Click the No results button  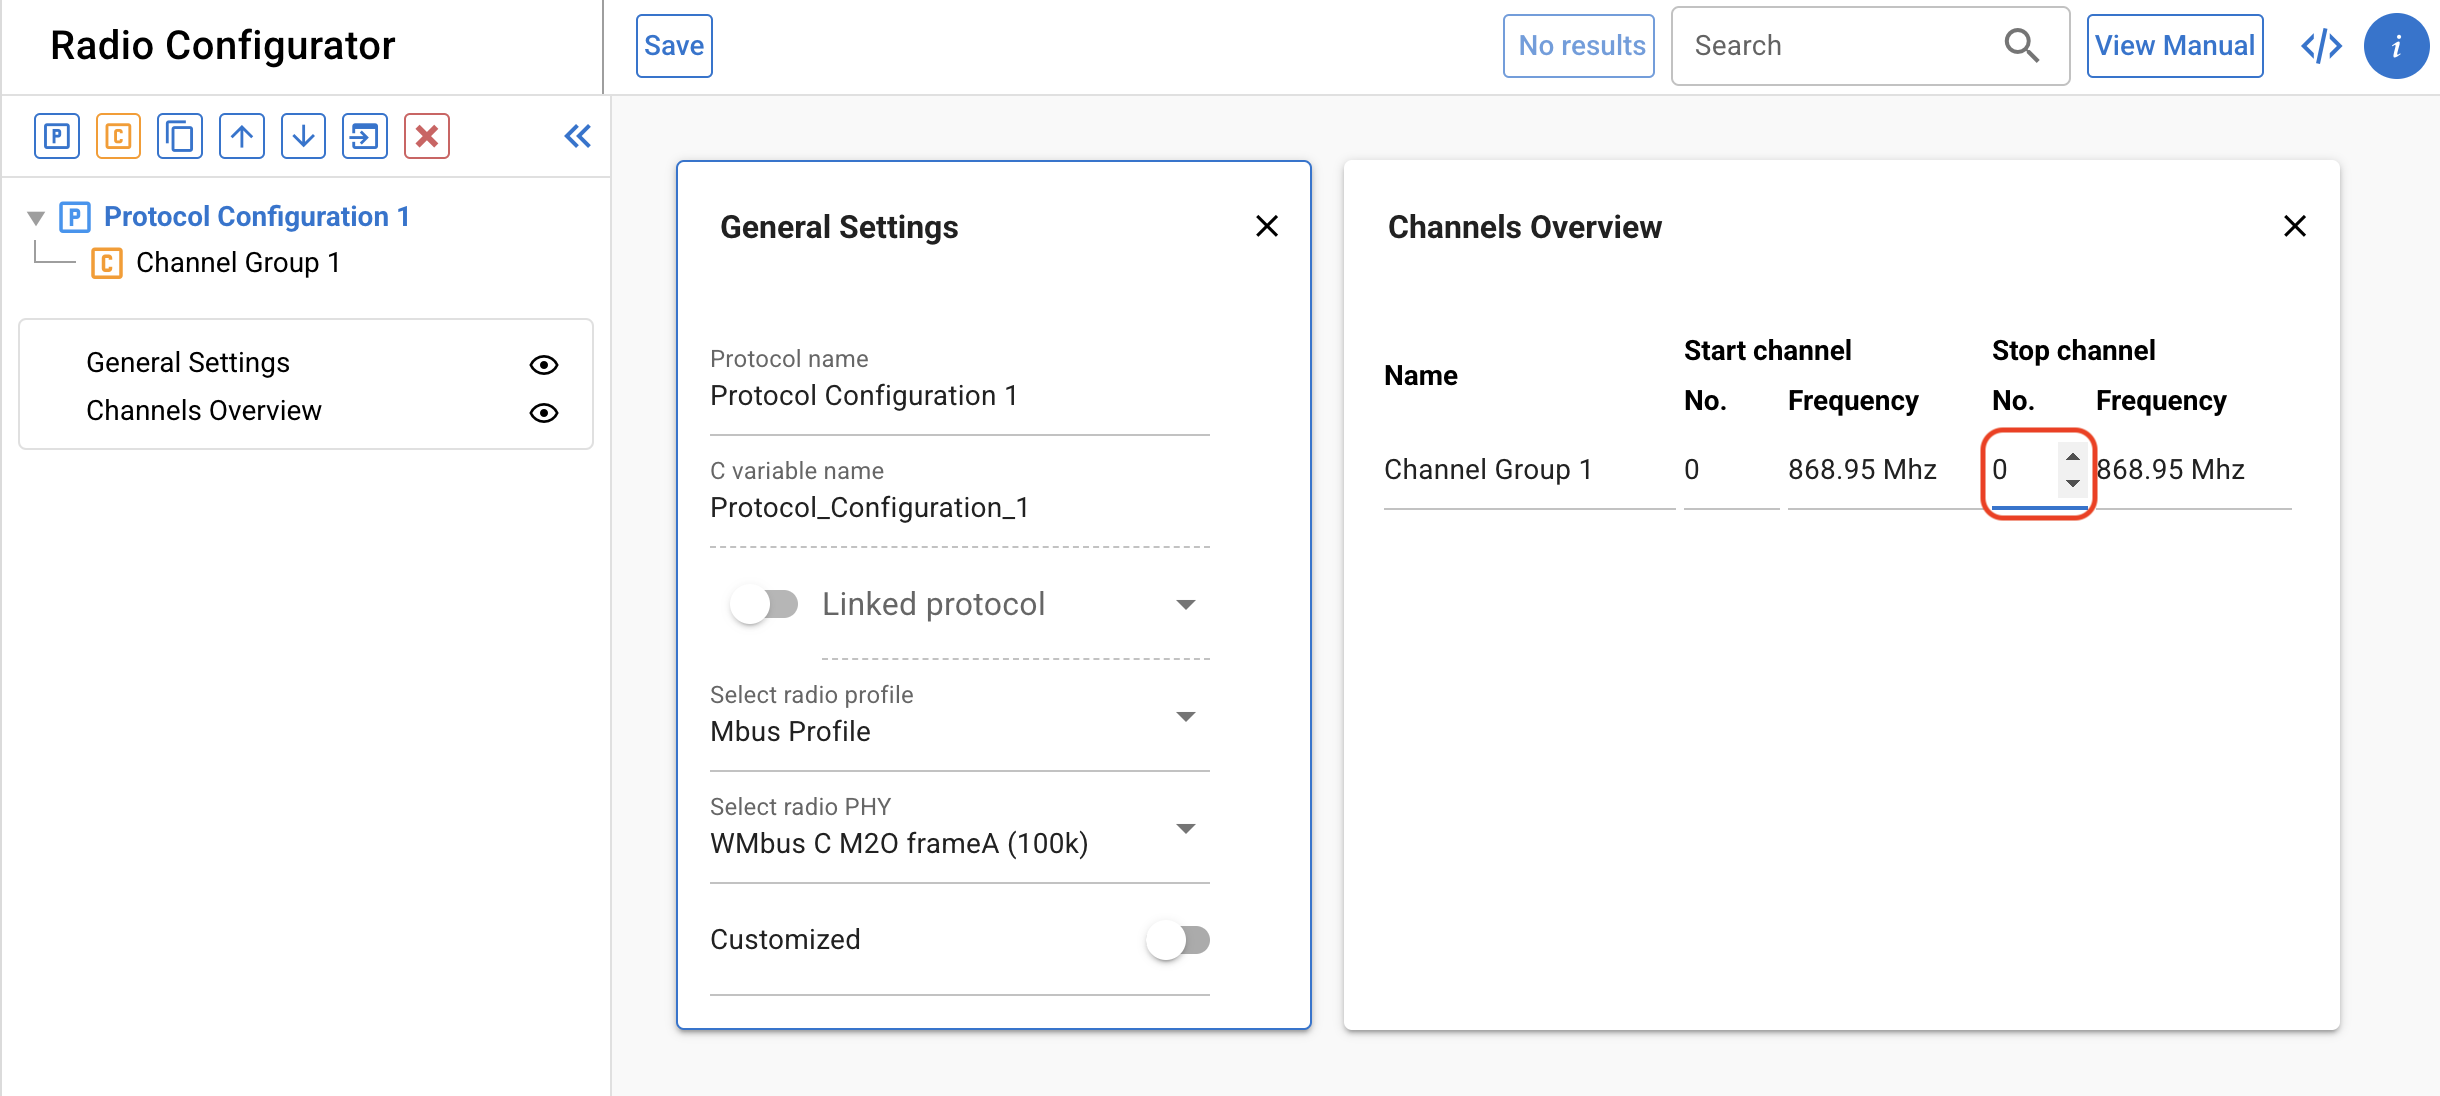[1580, 46]
